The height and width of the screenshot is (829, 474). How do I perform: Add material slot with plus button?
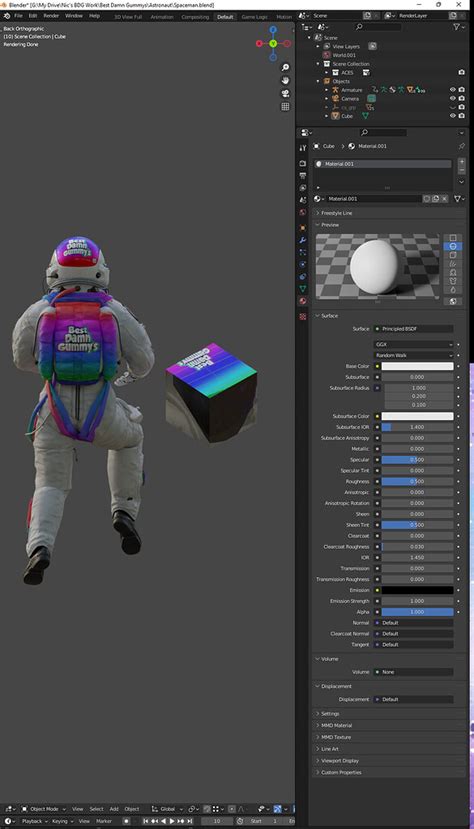coord(462,162)
